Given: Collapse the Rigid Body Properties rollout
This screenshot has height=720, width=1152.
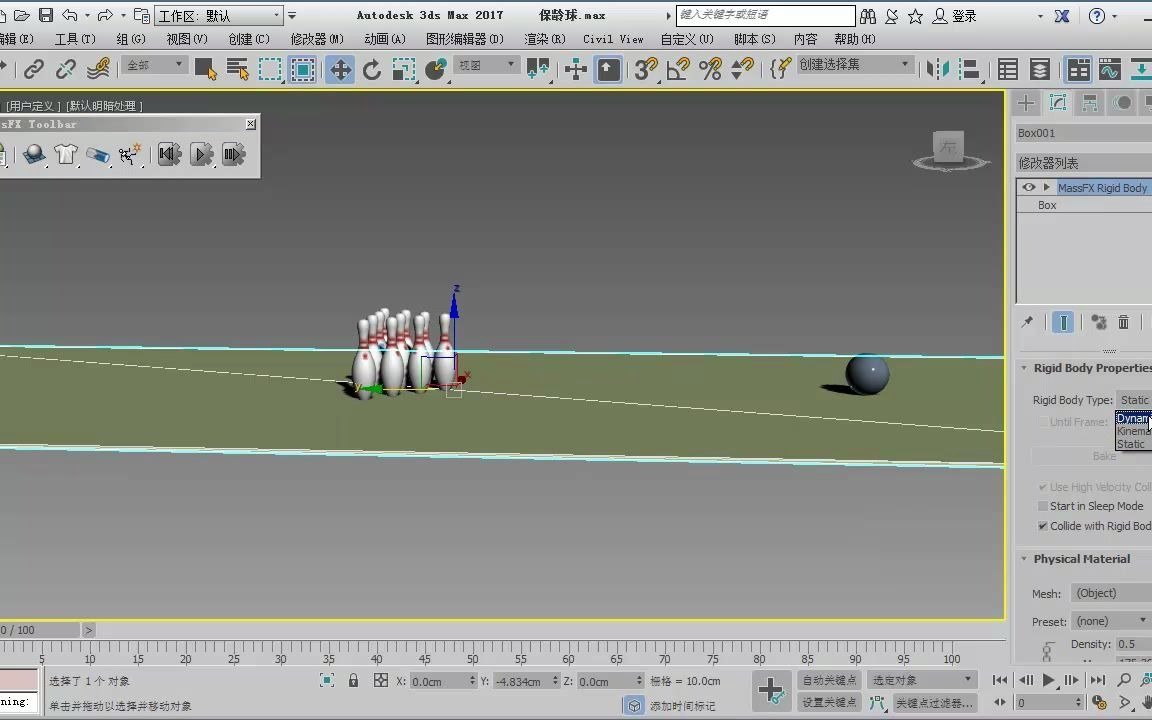Looking at the screenshot, I should (1023, 368).
